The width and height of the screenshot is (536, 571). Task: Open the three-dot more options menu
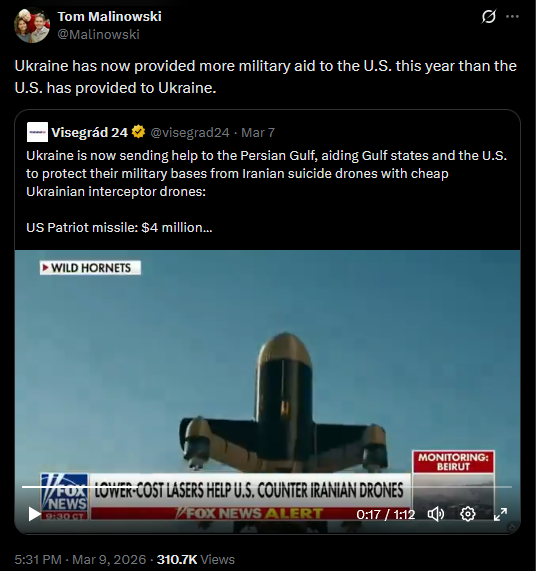pyautogui.click(x=512, y=16)
